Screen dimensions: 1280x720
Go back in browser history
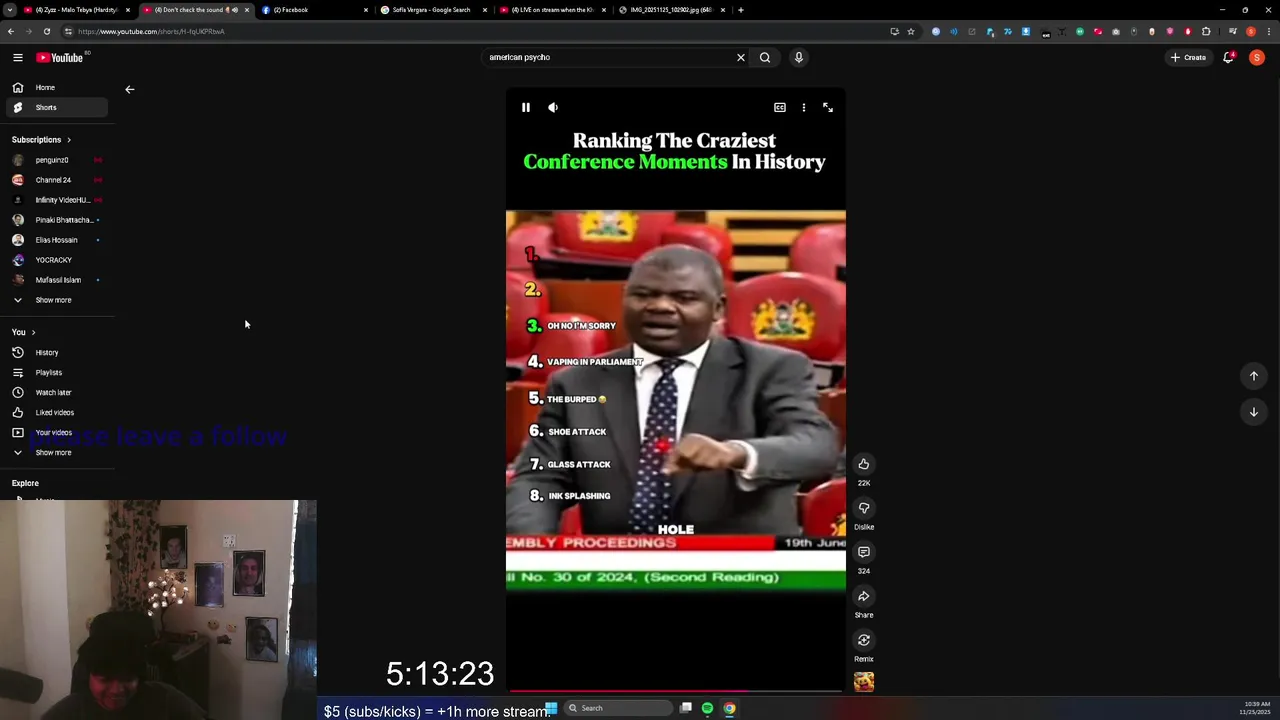click(x=11, y=31)
